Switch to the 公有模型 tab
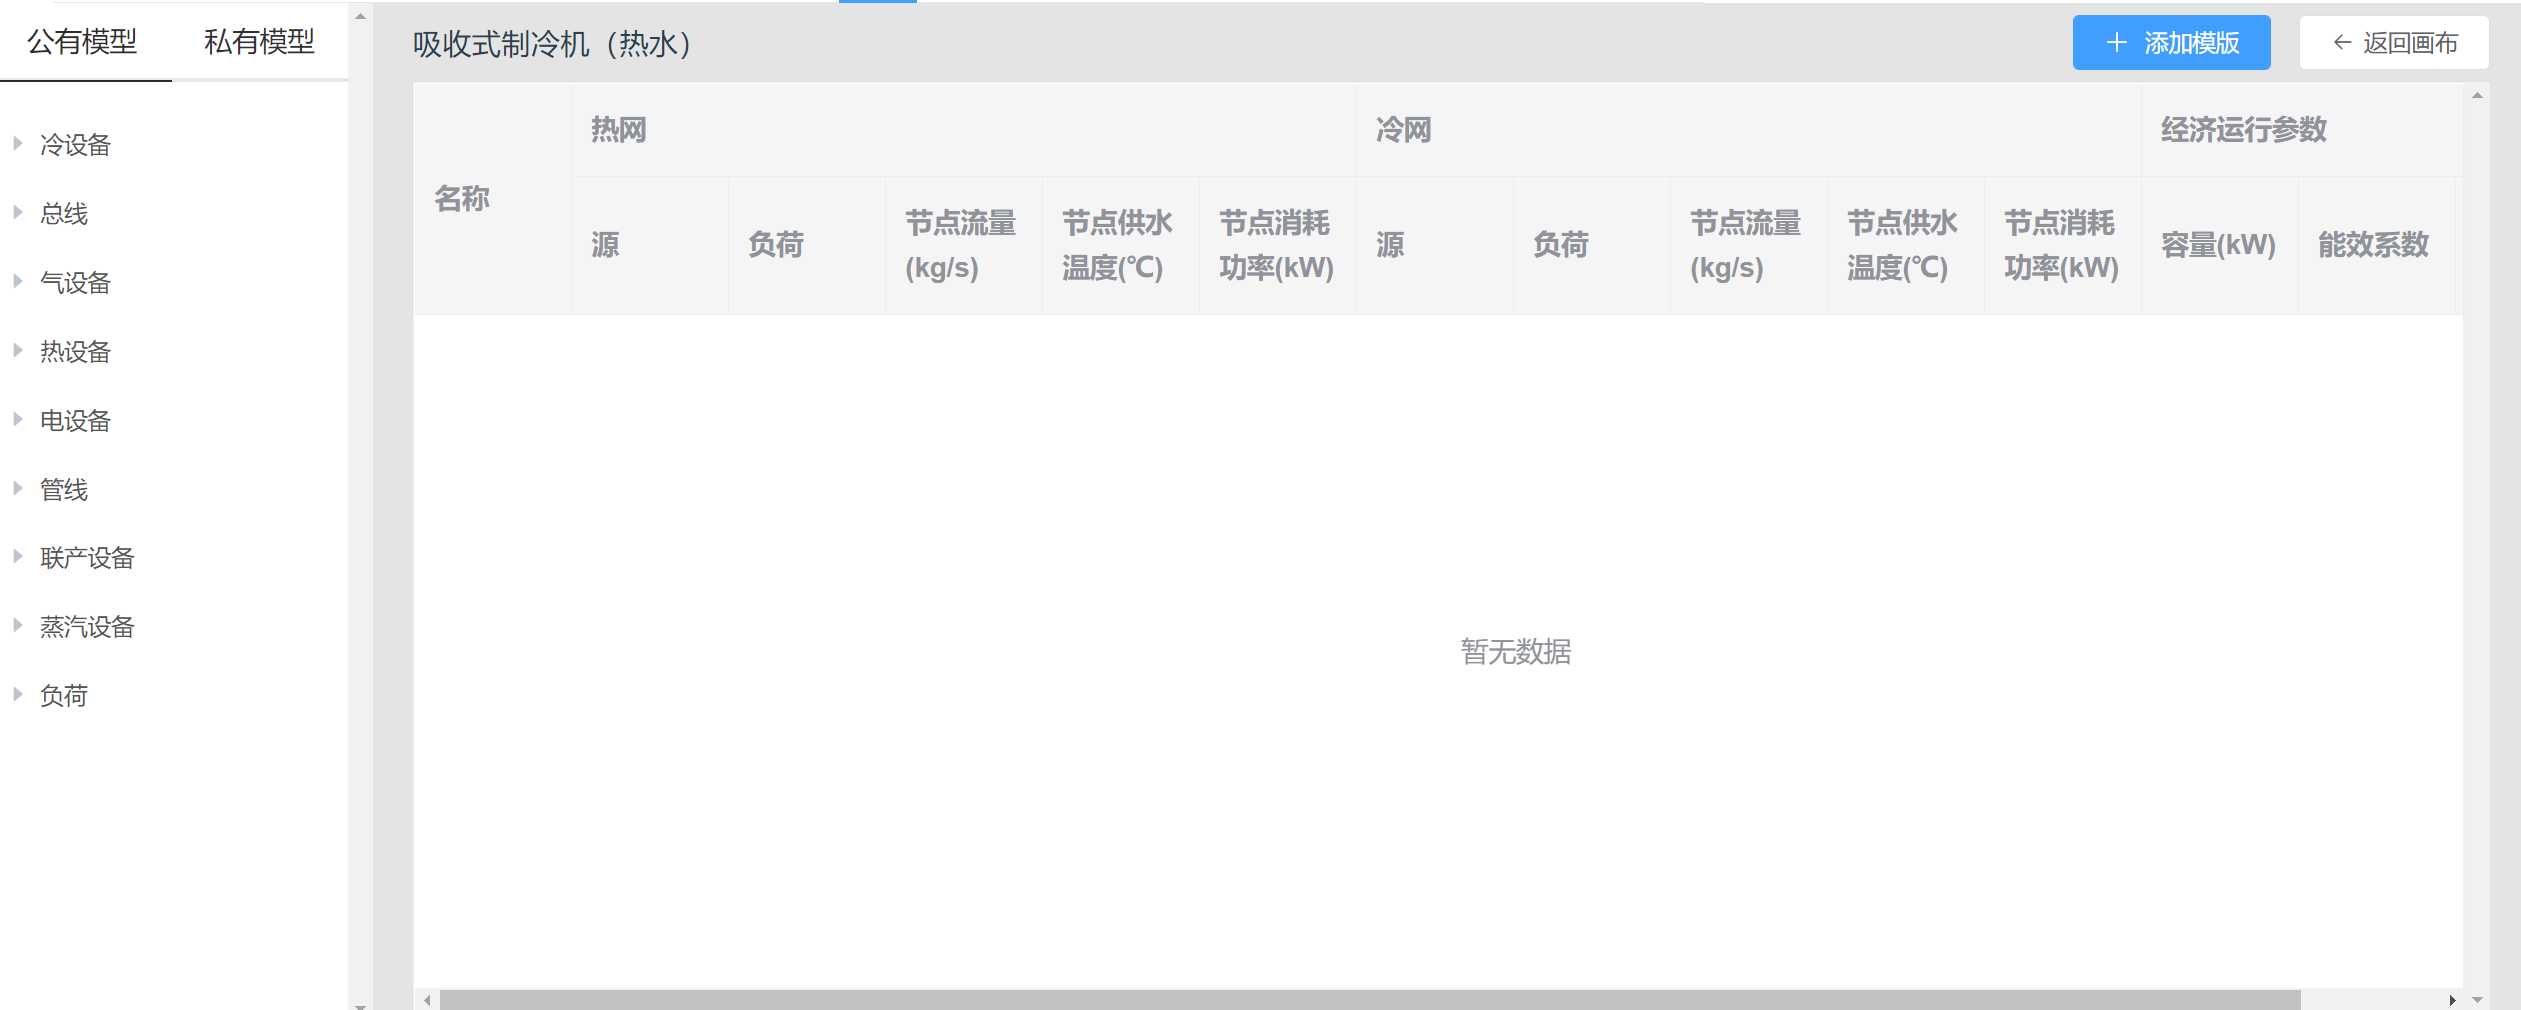 point(83,42)
